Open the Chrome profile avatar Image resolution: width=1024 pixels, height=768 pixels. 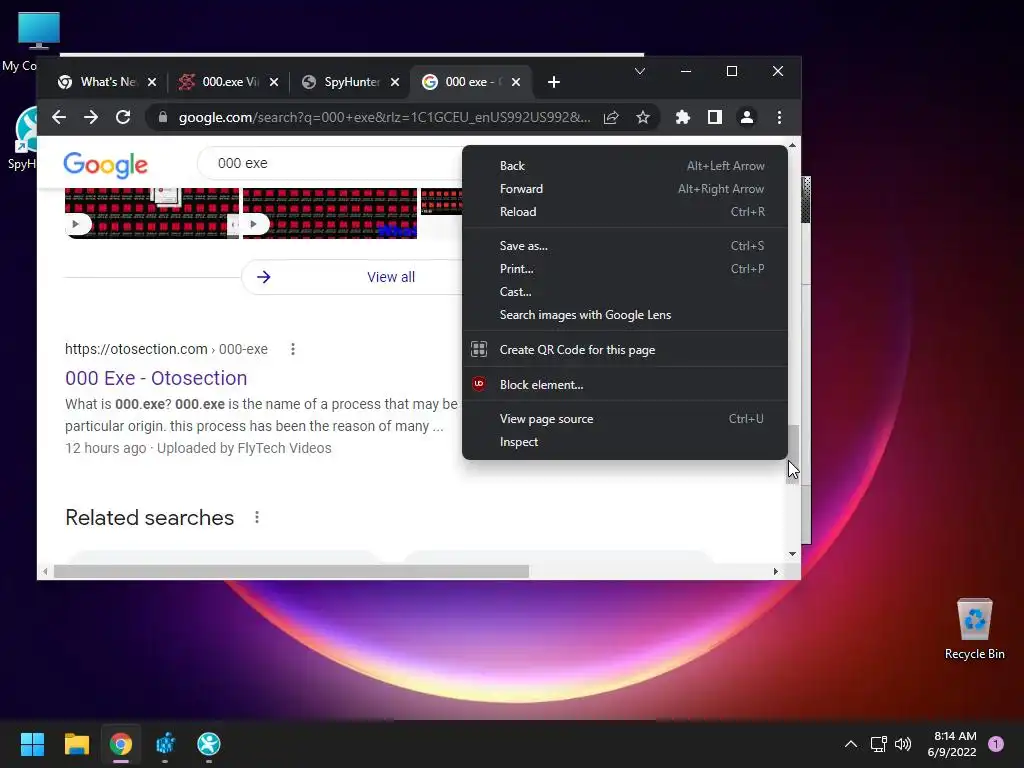point(746,118)
